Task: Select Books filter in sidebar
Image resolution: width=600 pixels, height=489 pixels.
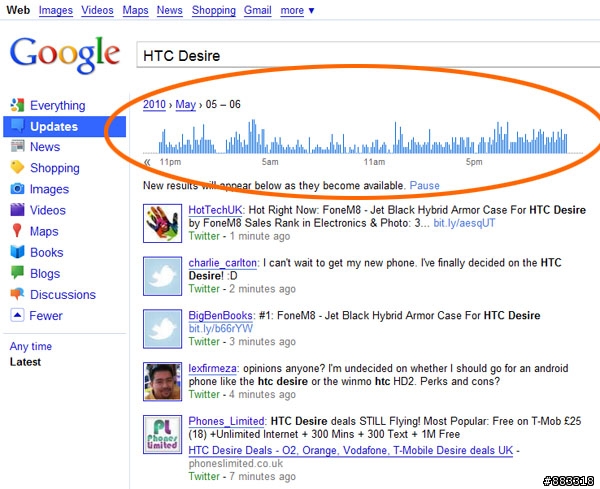Action: (x=47, y=253)
